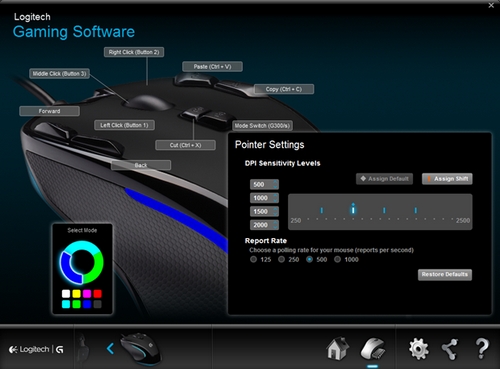Image resolution: width=500 pixels, height=369 pixels.
Task: Open help via question mark icon
Action: click(482, 349)
